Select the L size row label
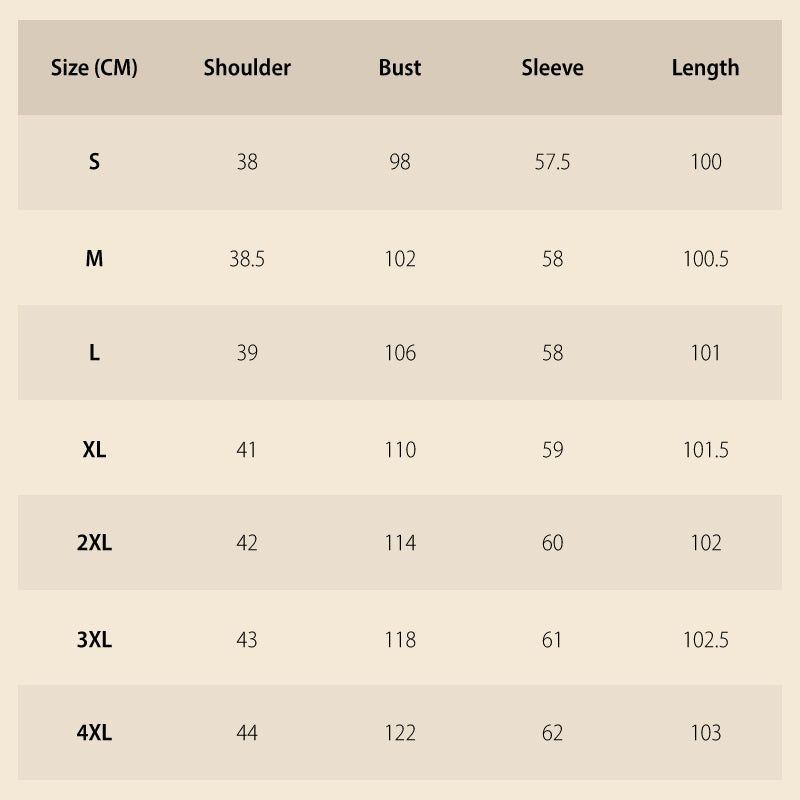This screenshot has width=800, height=800. click(94, 353)
